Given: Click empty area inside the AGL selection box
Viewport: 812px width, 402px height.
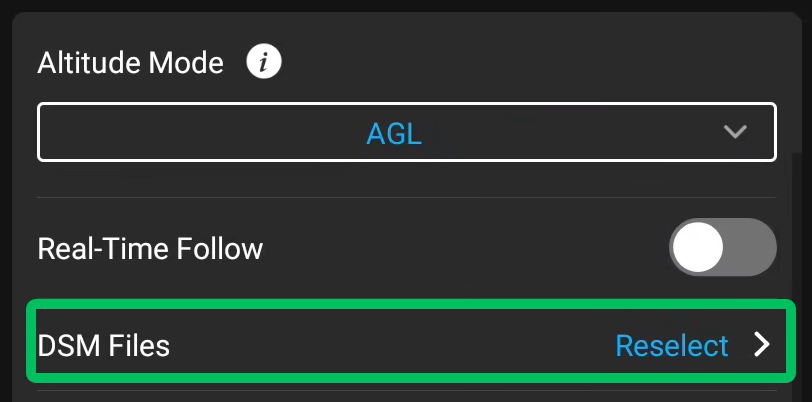Looking at the screenshot, I should coord(207,132).
